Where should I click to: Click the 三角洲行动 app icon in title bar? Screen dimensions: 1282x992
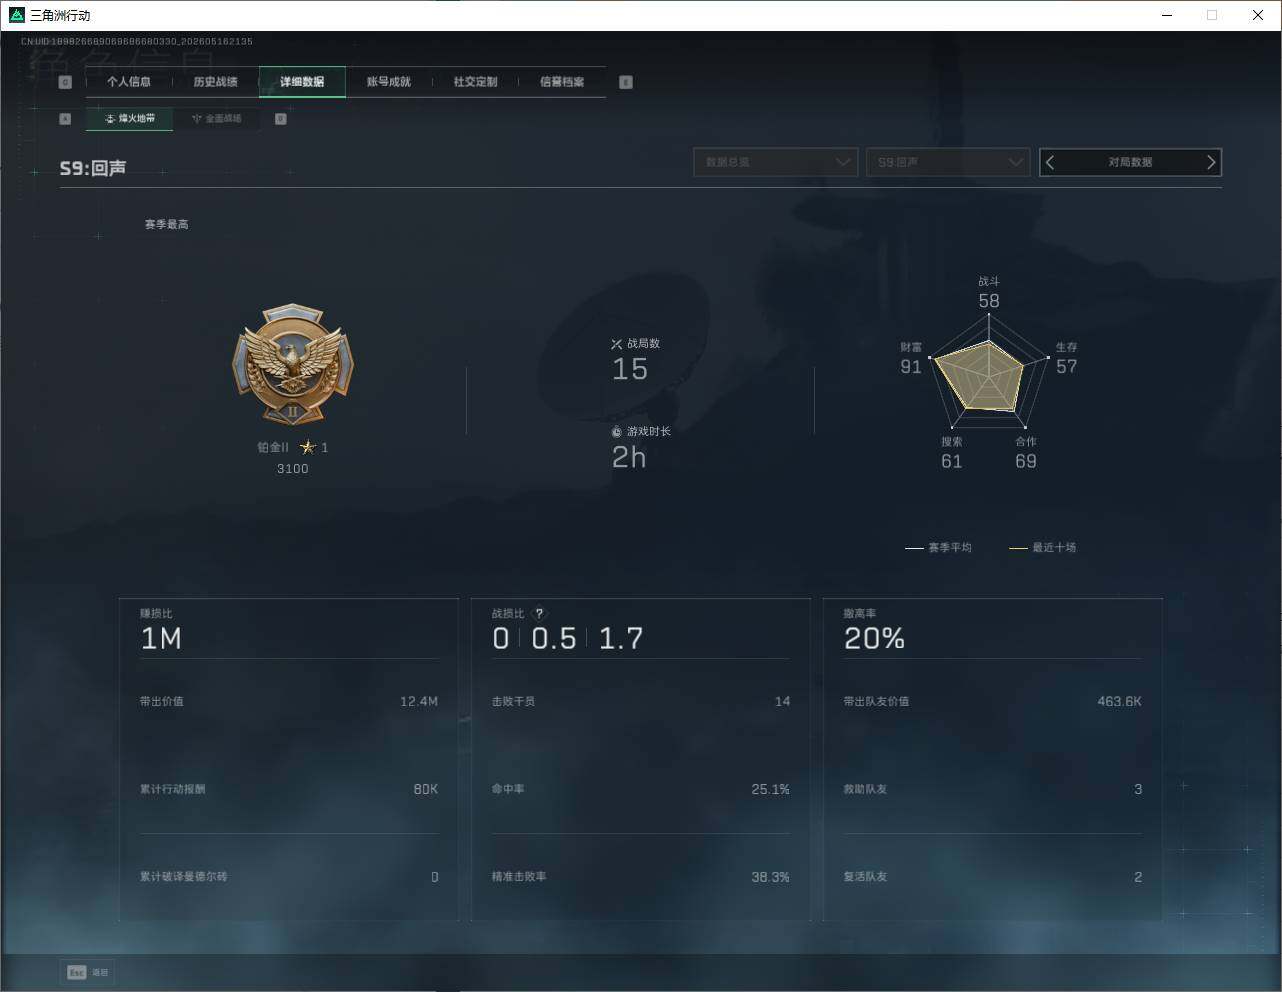point(16,15)
